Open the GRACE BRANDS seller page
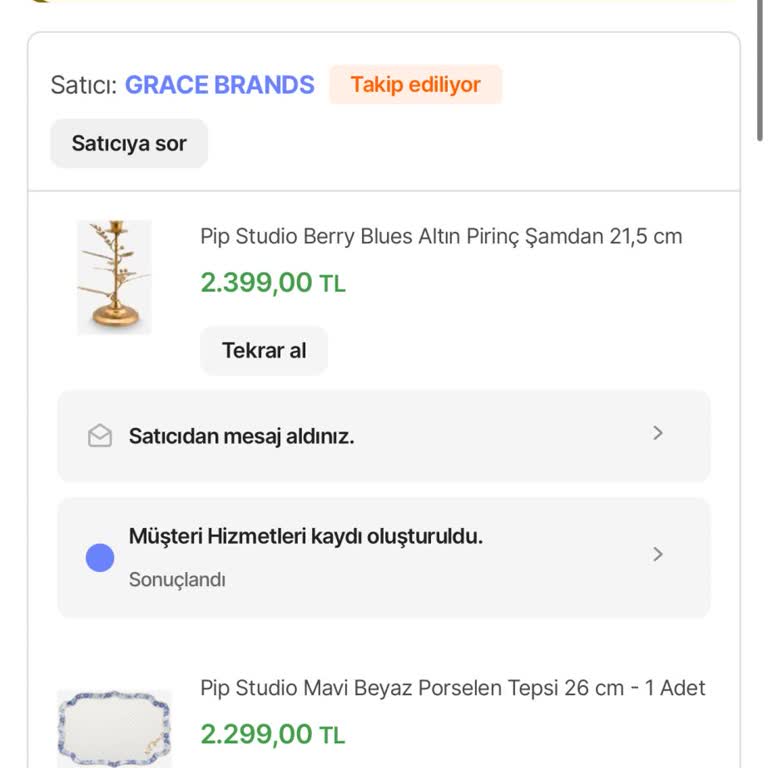768x768 pixels. [x=219, y=85]
